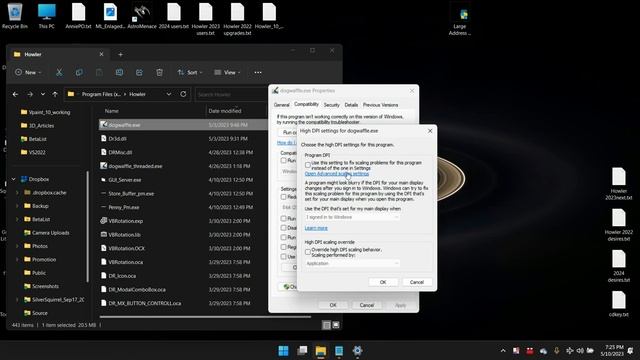Open the Sort dropdown in Explorer
640x360 pixels.
[x=190, y=72]
